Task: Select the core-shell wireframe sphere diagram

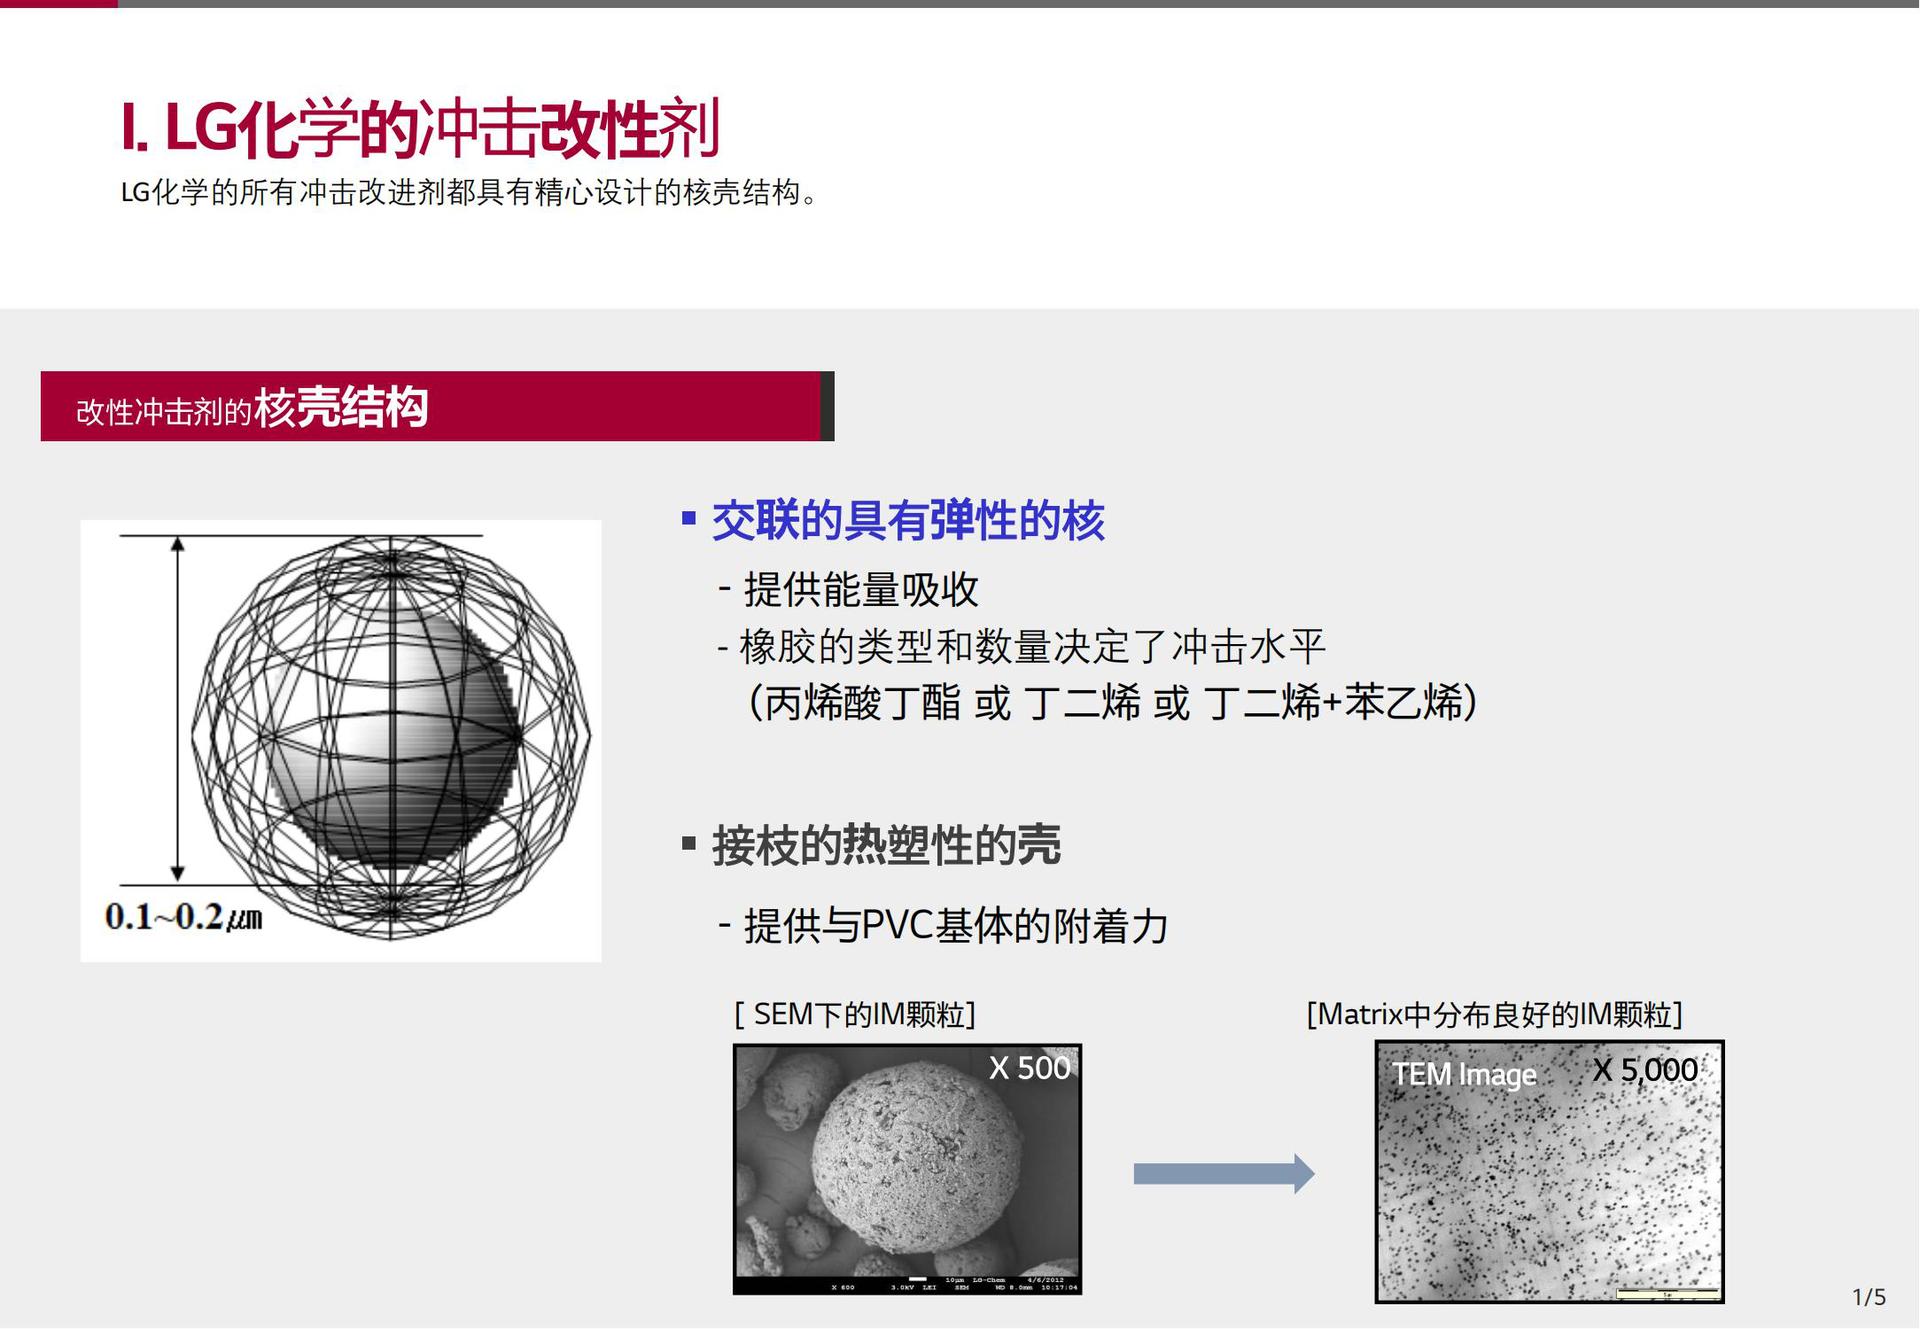Action: pyautogui.click(x=390, y=738)
